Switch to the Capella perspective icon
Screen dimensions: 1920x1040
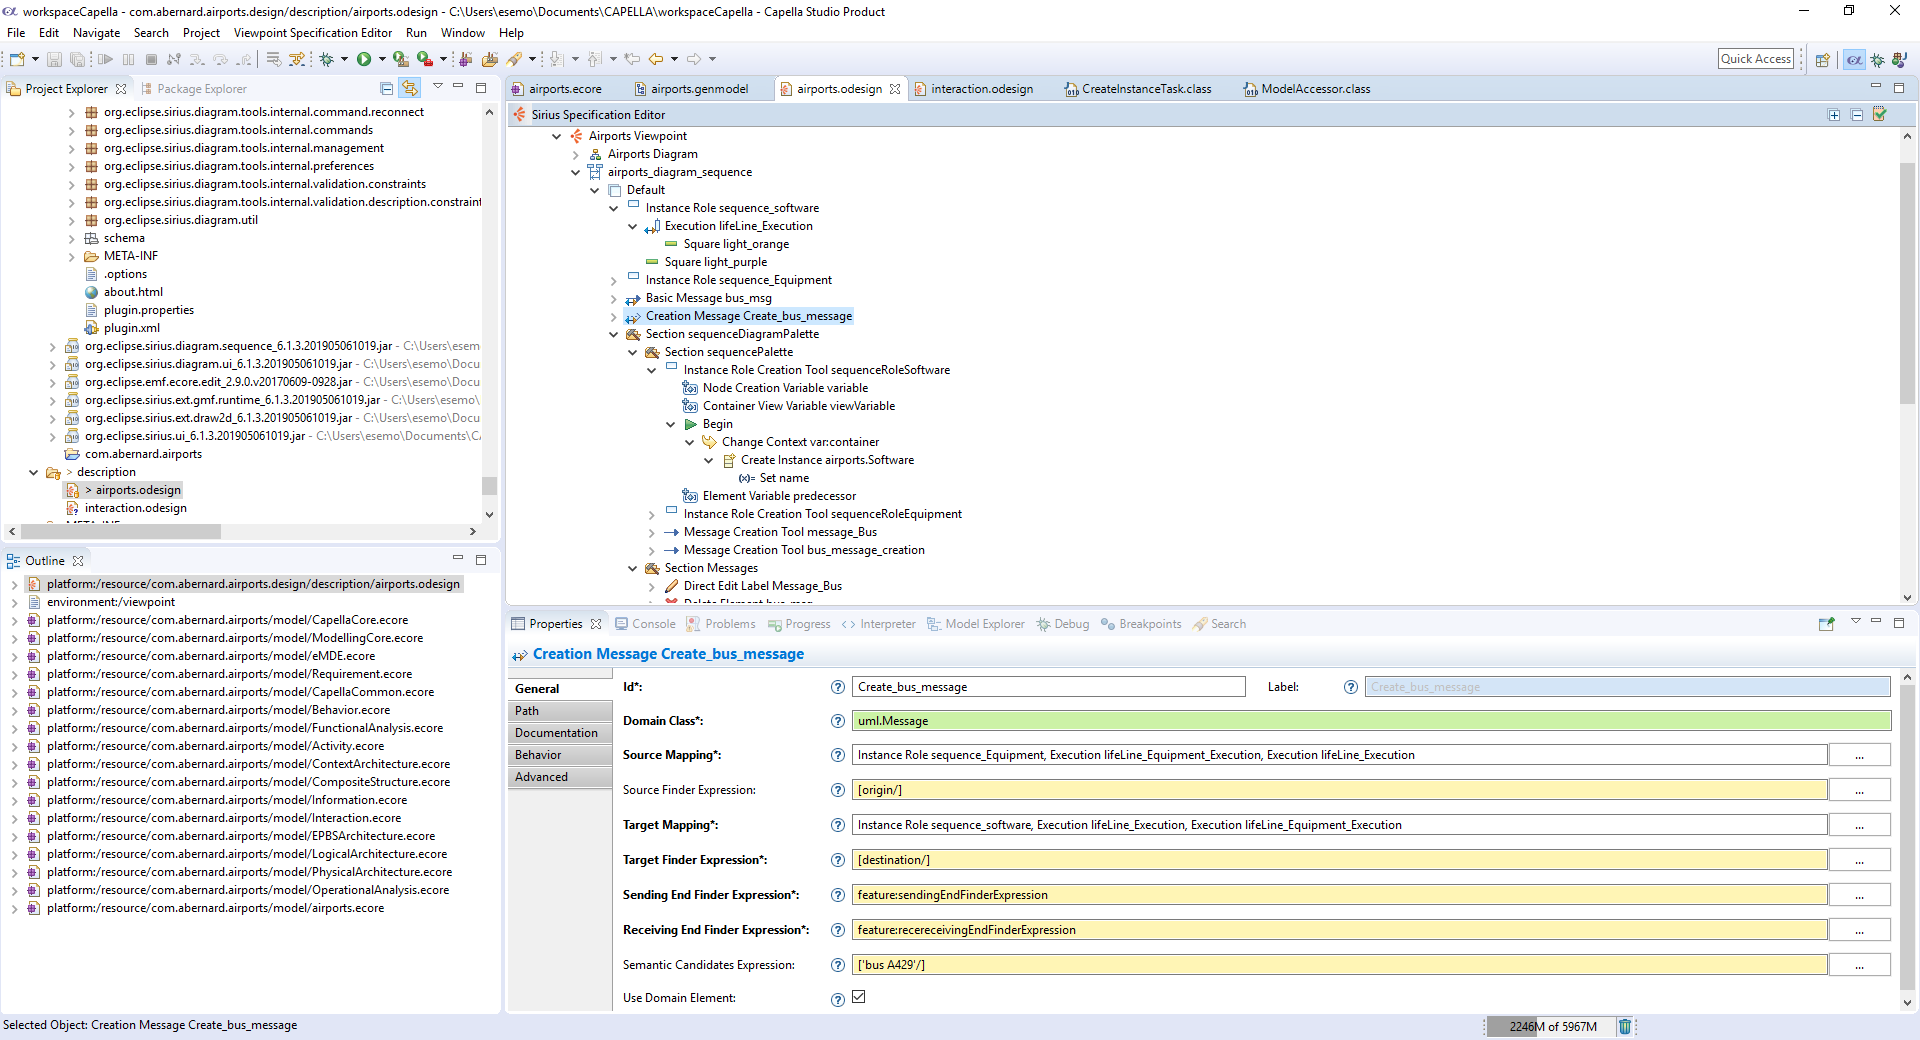1854,60
